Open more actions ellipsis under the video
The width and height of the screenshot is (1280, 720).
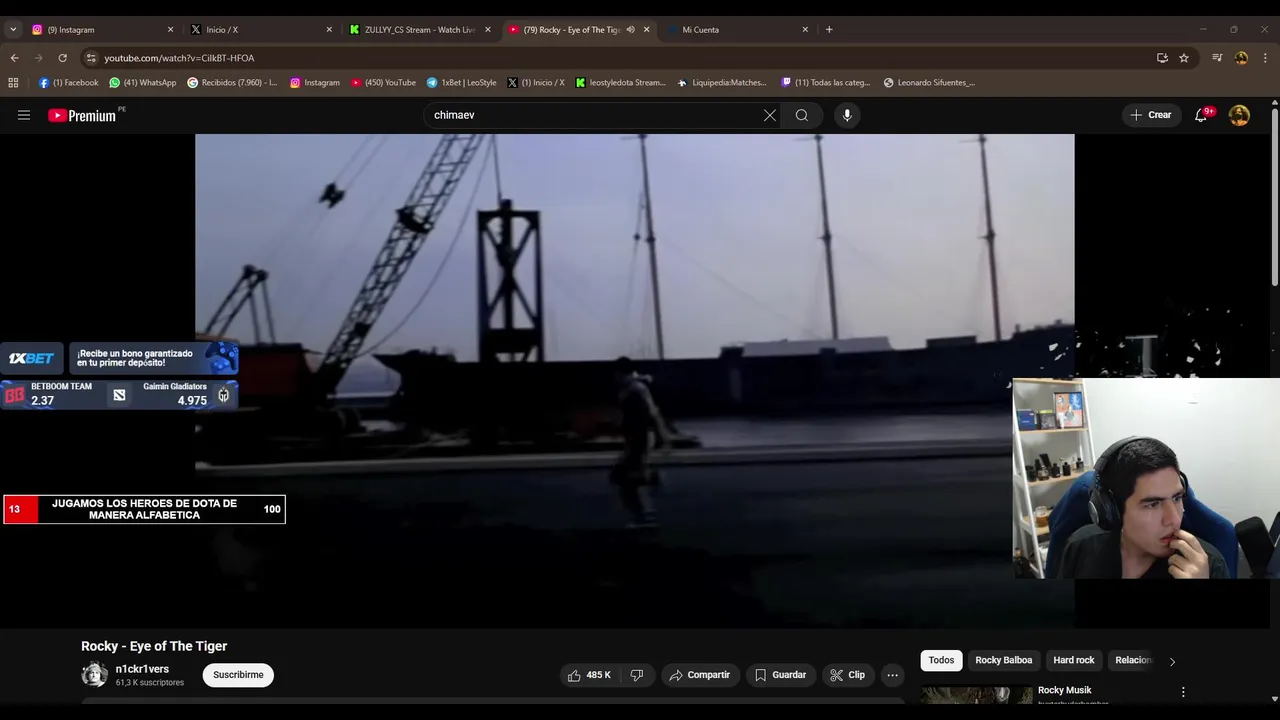893,675
